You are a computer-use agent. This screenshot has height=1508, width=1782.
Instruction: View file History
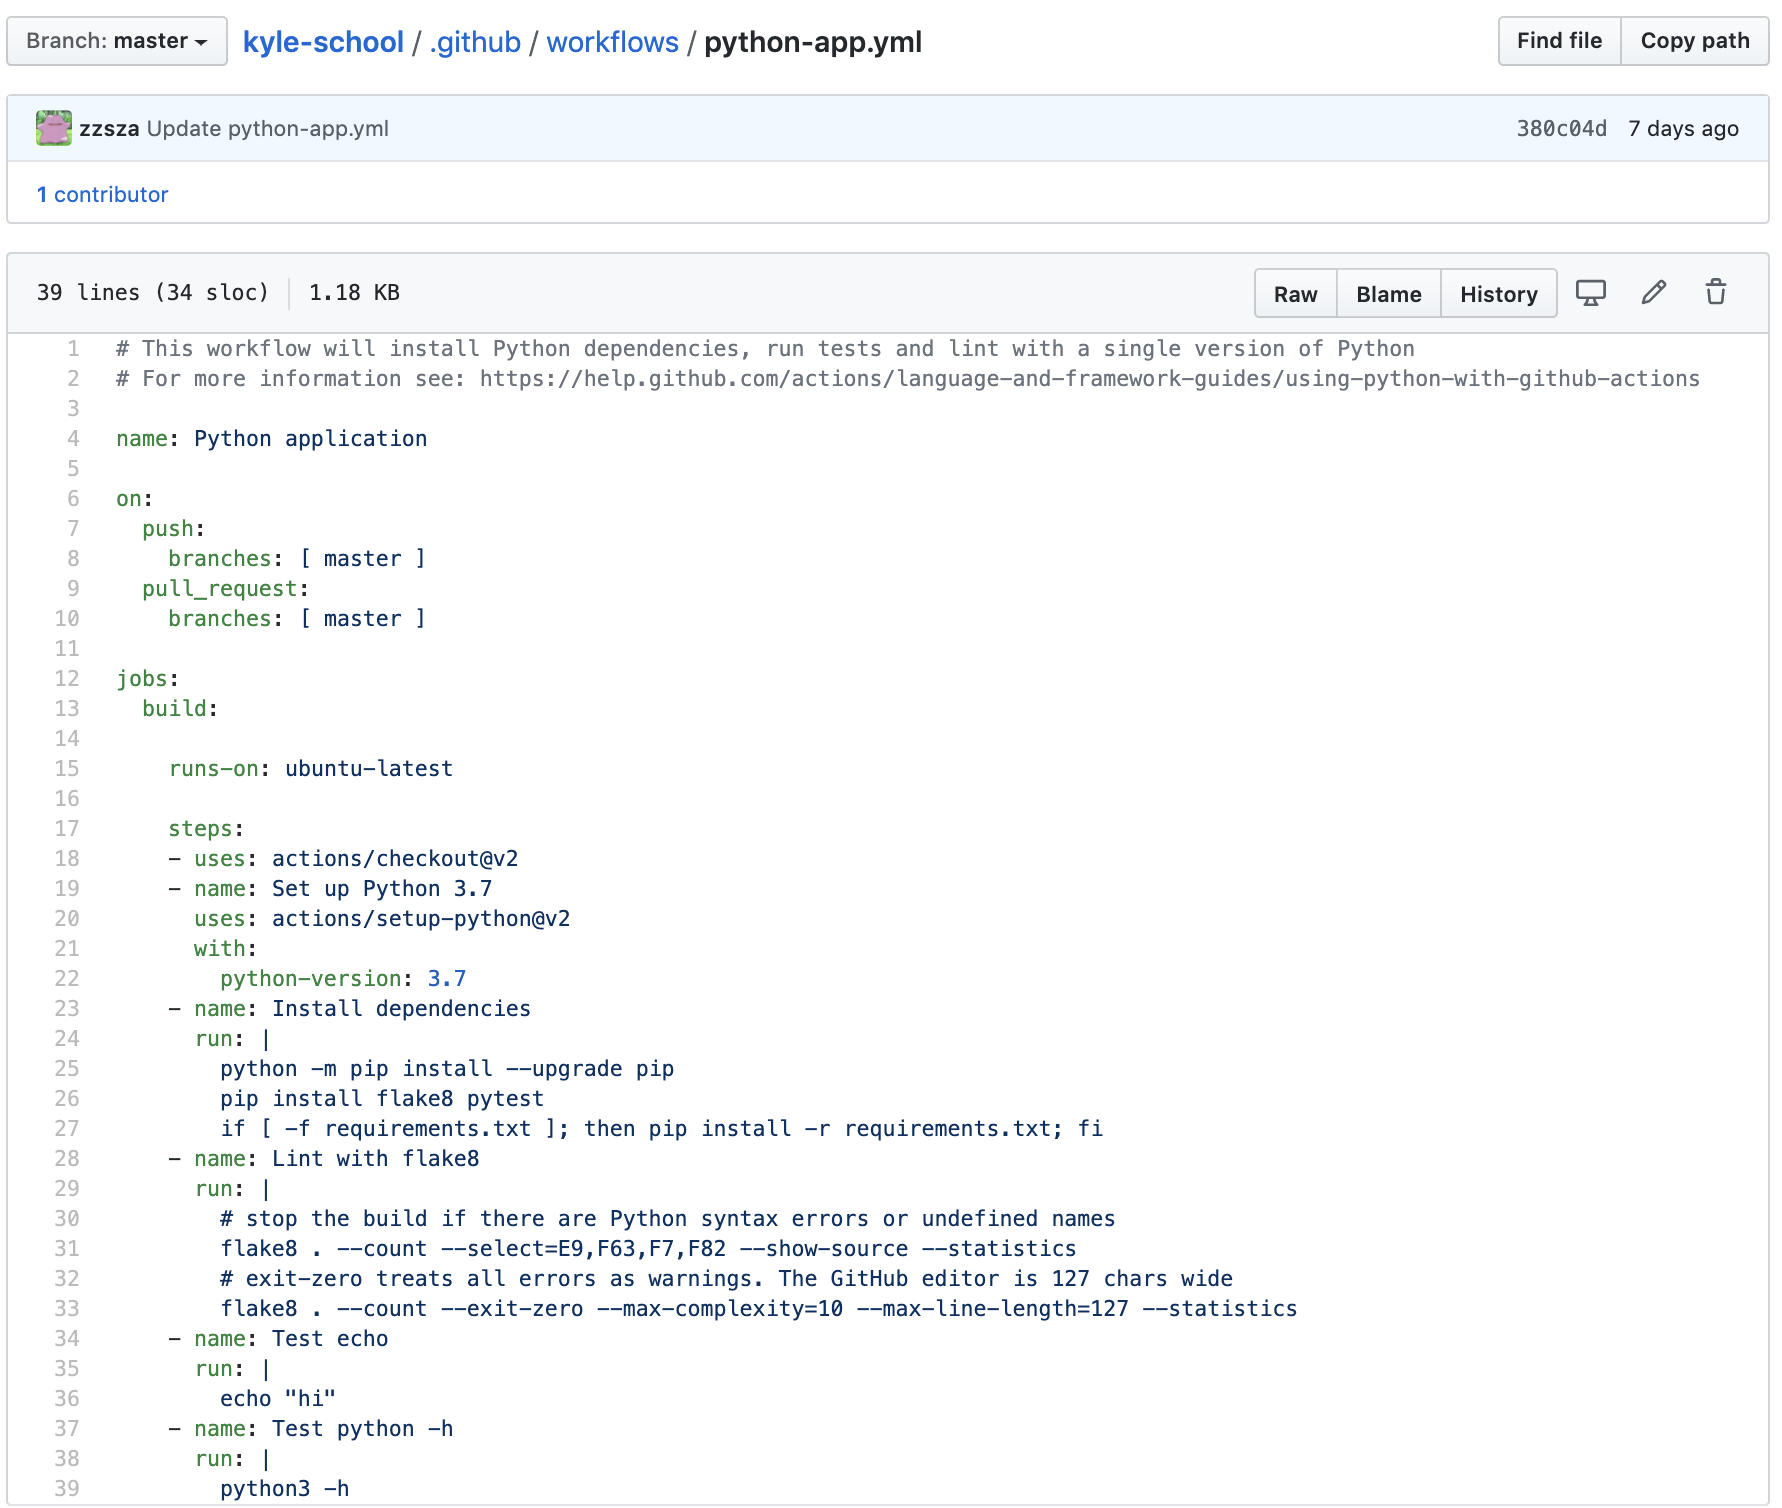(x=1498, y=294)
